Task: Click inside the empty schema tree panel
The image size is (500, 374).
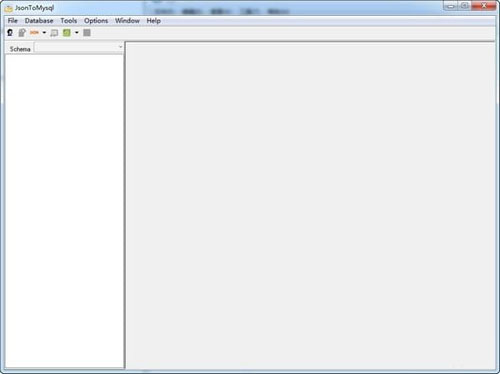Action: pos(64,211)
